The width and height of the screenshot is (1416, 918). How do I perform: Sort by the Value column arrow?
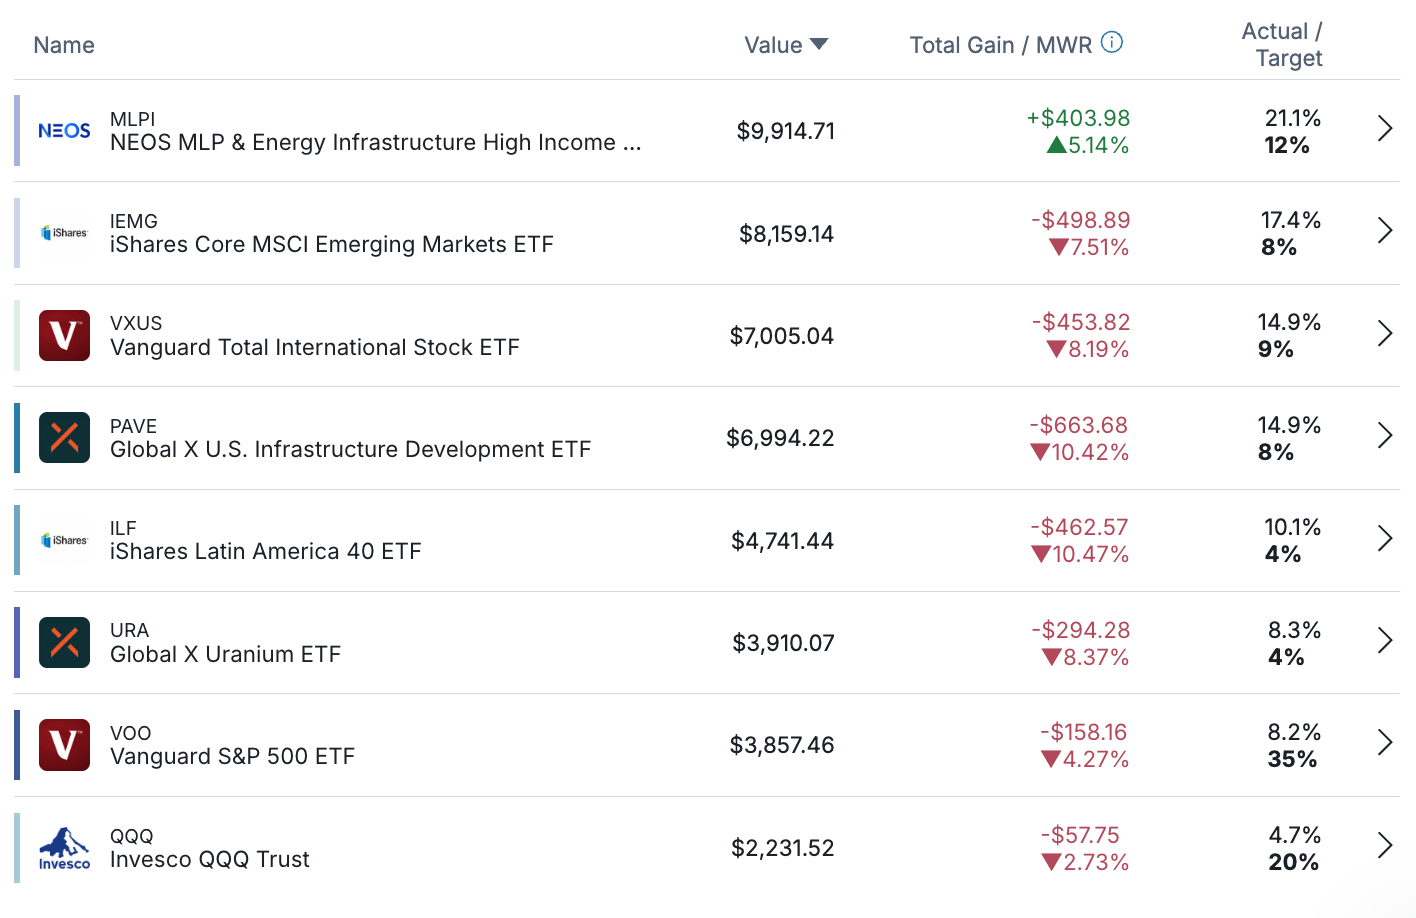pyautogui.click(x=820, y=44)
